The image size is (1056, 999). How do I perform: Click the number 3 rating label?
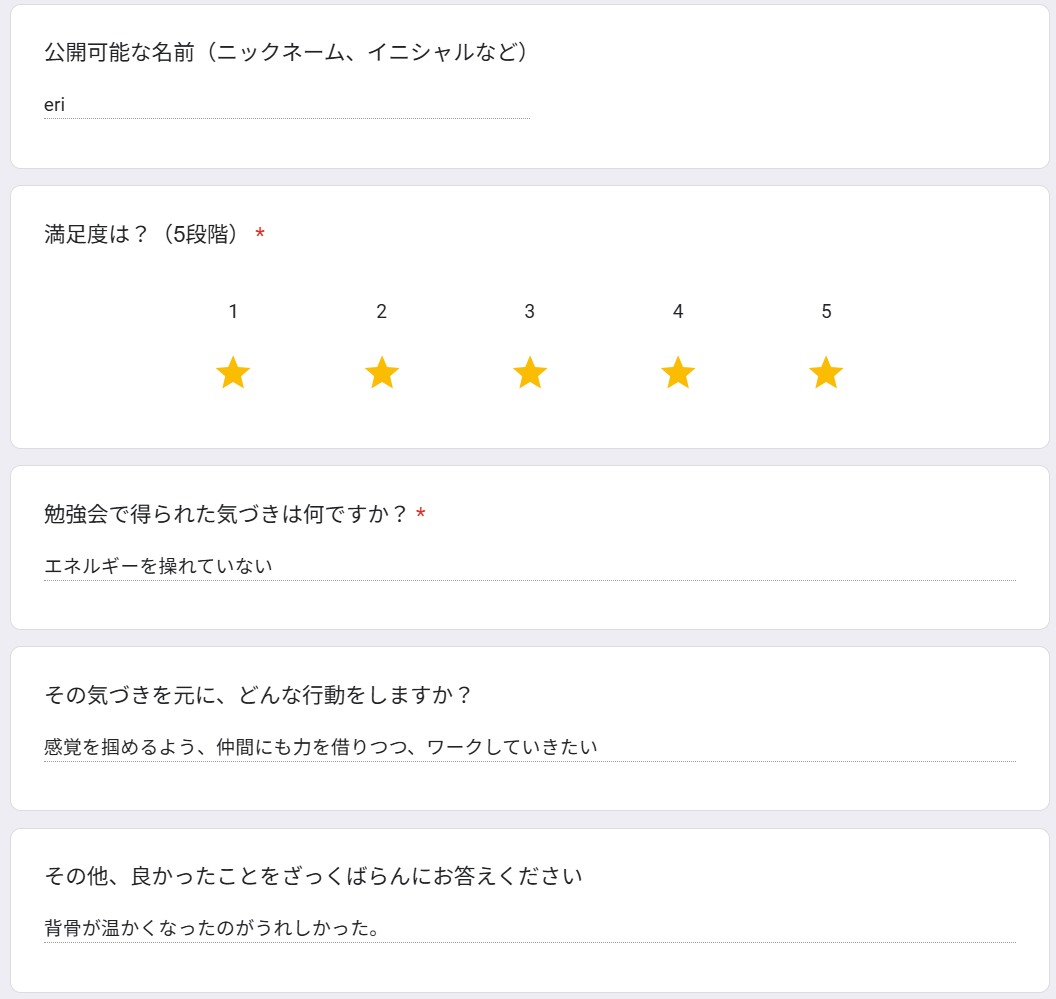530,311
